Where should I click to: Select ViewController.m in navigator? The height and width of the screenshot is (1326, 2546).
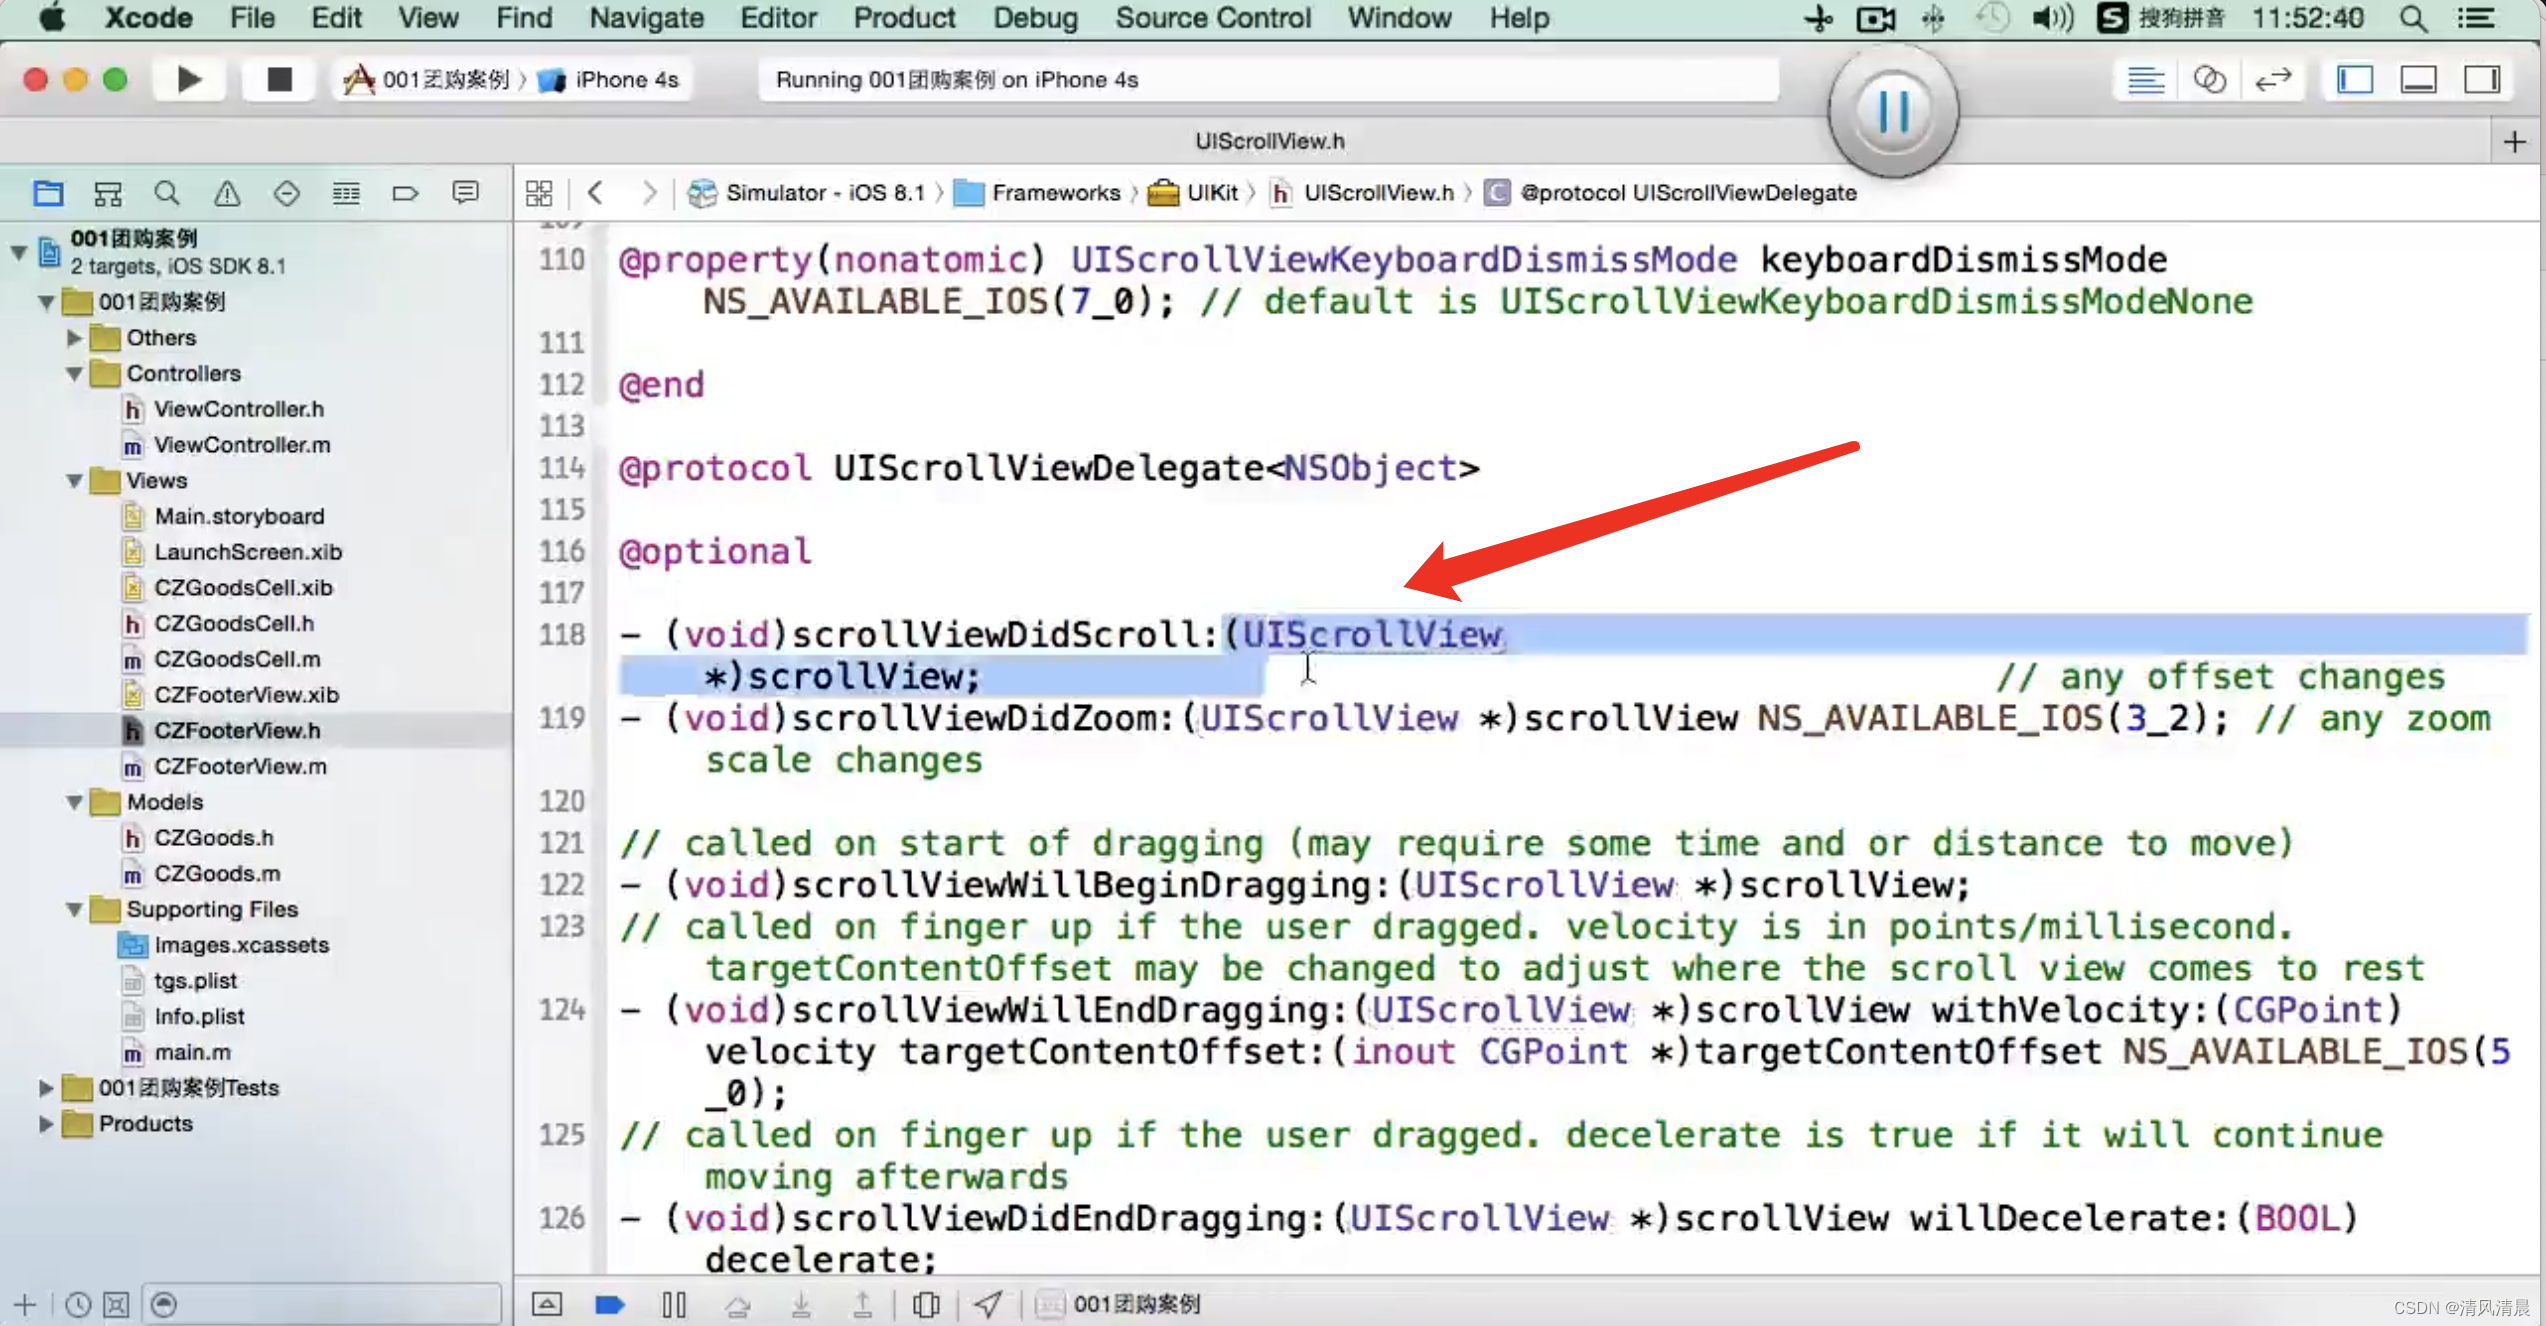[241, 444]
